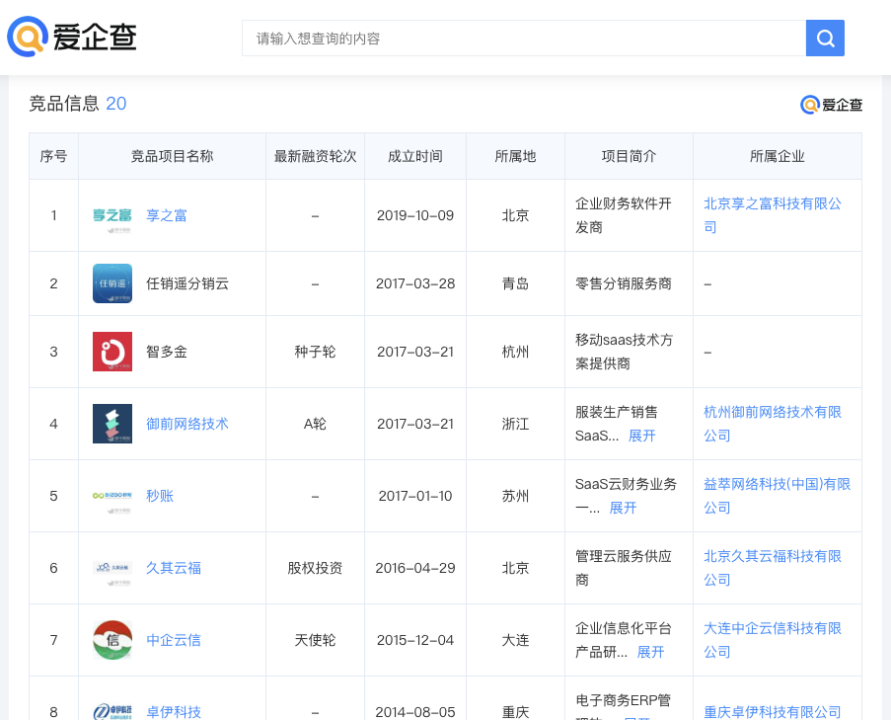
Task: Click the 种子轮 funding round cell
Action: coord(315,352)
